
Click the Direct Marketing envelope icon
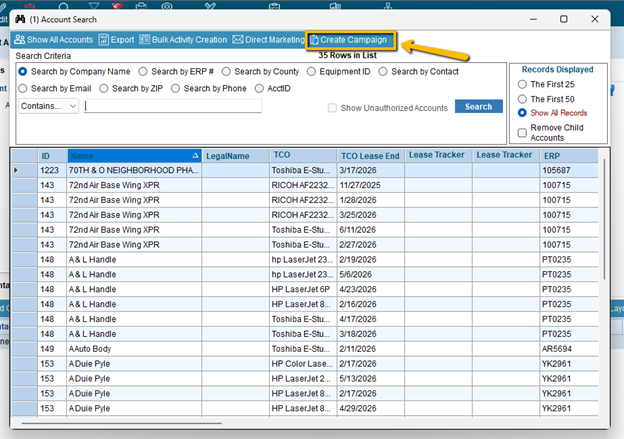[x=238, y=39]
